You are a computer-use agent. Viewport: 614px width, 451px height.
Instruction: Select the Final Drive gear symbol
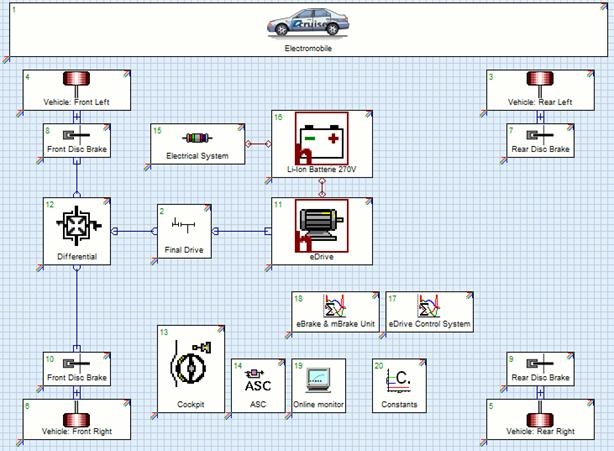pyautogui.click(x=183, y=225)
